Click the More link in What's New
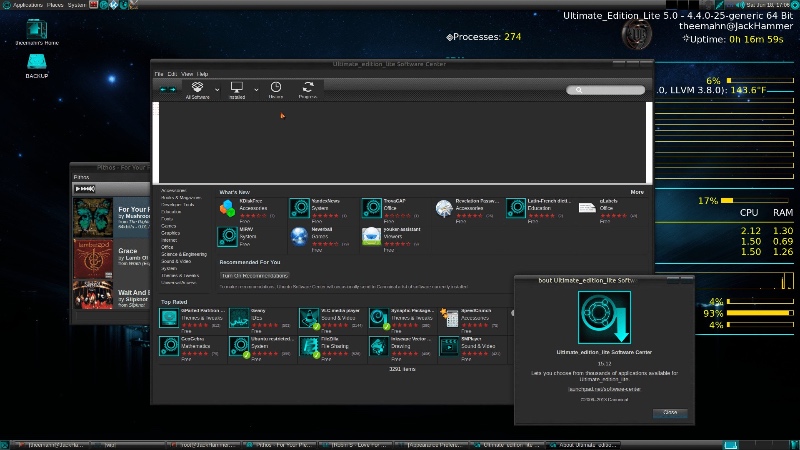This screenshot has width=800, height=450. pyautogui.click(x=637, y=192)
